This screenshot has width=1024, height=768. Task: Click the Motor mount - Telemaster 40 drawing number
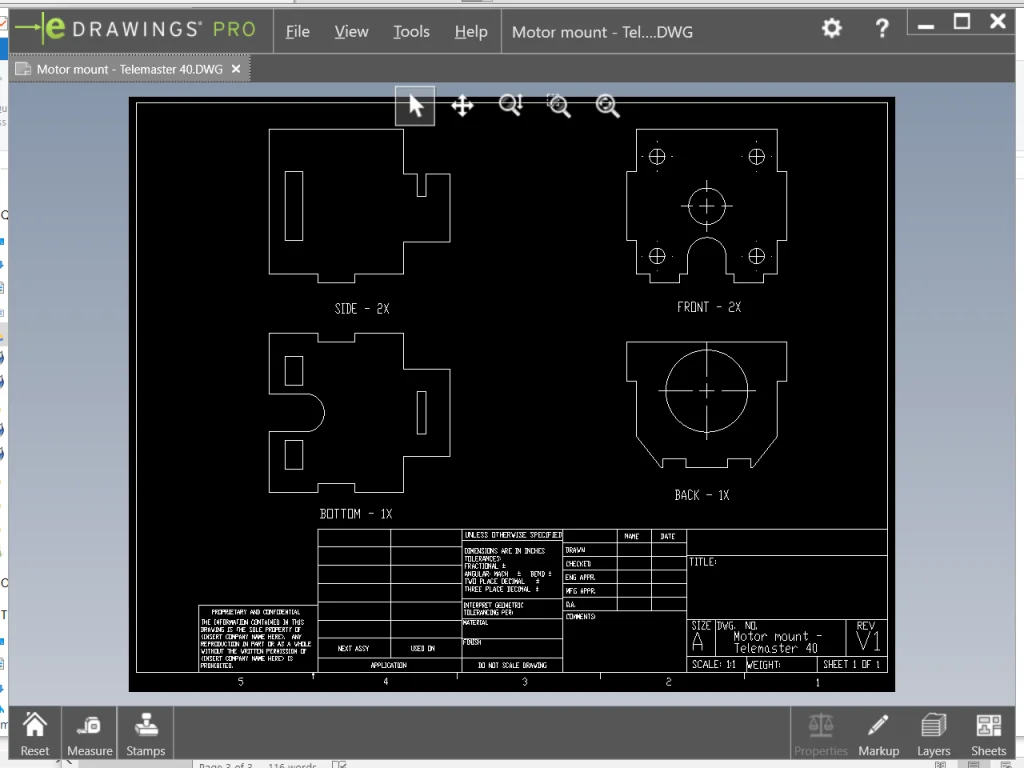776,642
